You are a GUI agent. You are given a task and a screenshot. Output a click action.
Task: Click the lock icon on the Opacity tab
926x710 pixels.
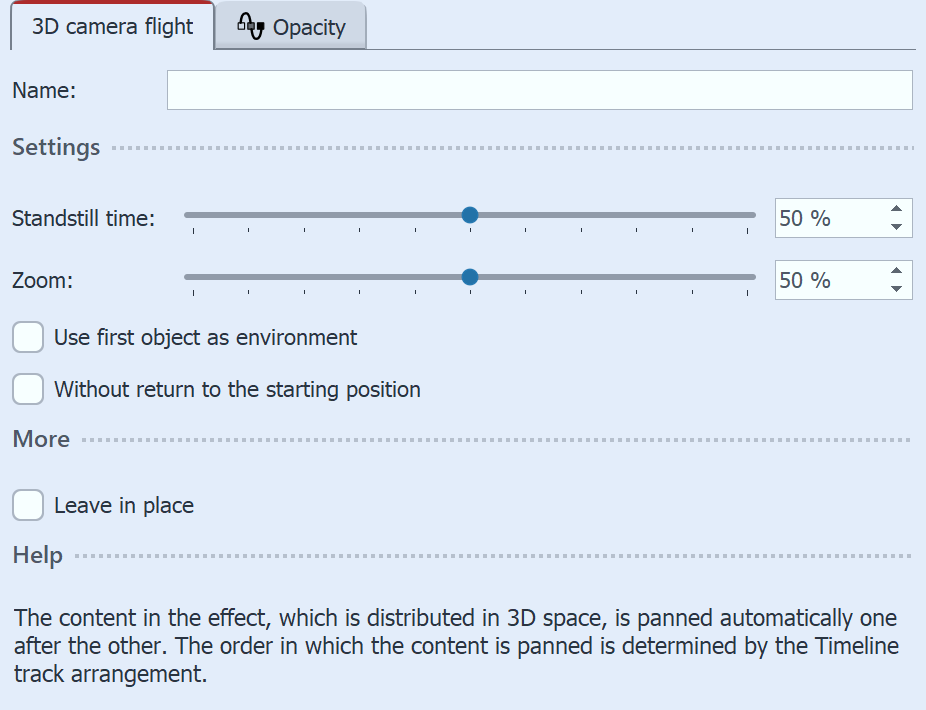coord(250,27)
